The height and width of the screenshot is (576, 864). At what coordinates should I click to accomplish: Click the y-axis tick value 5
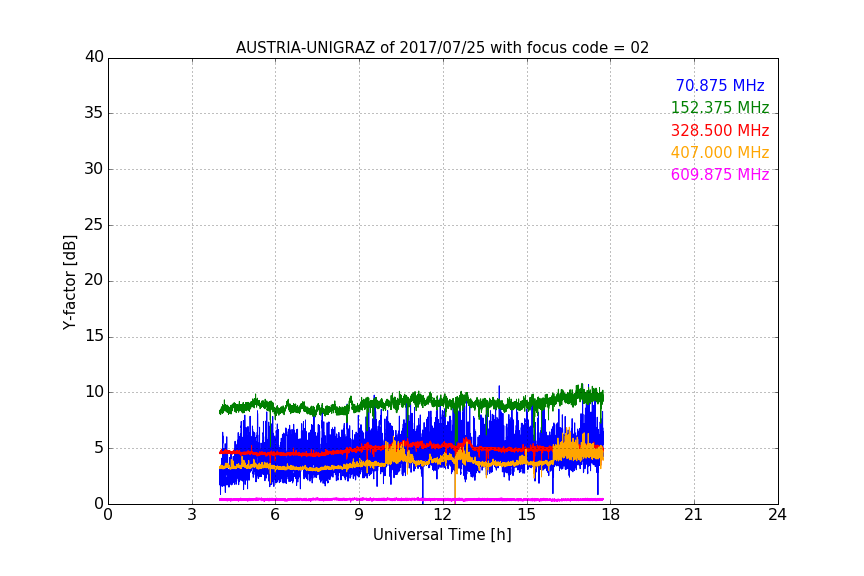99,448
